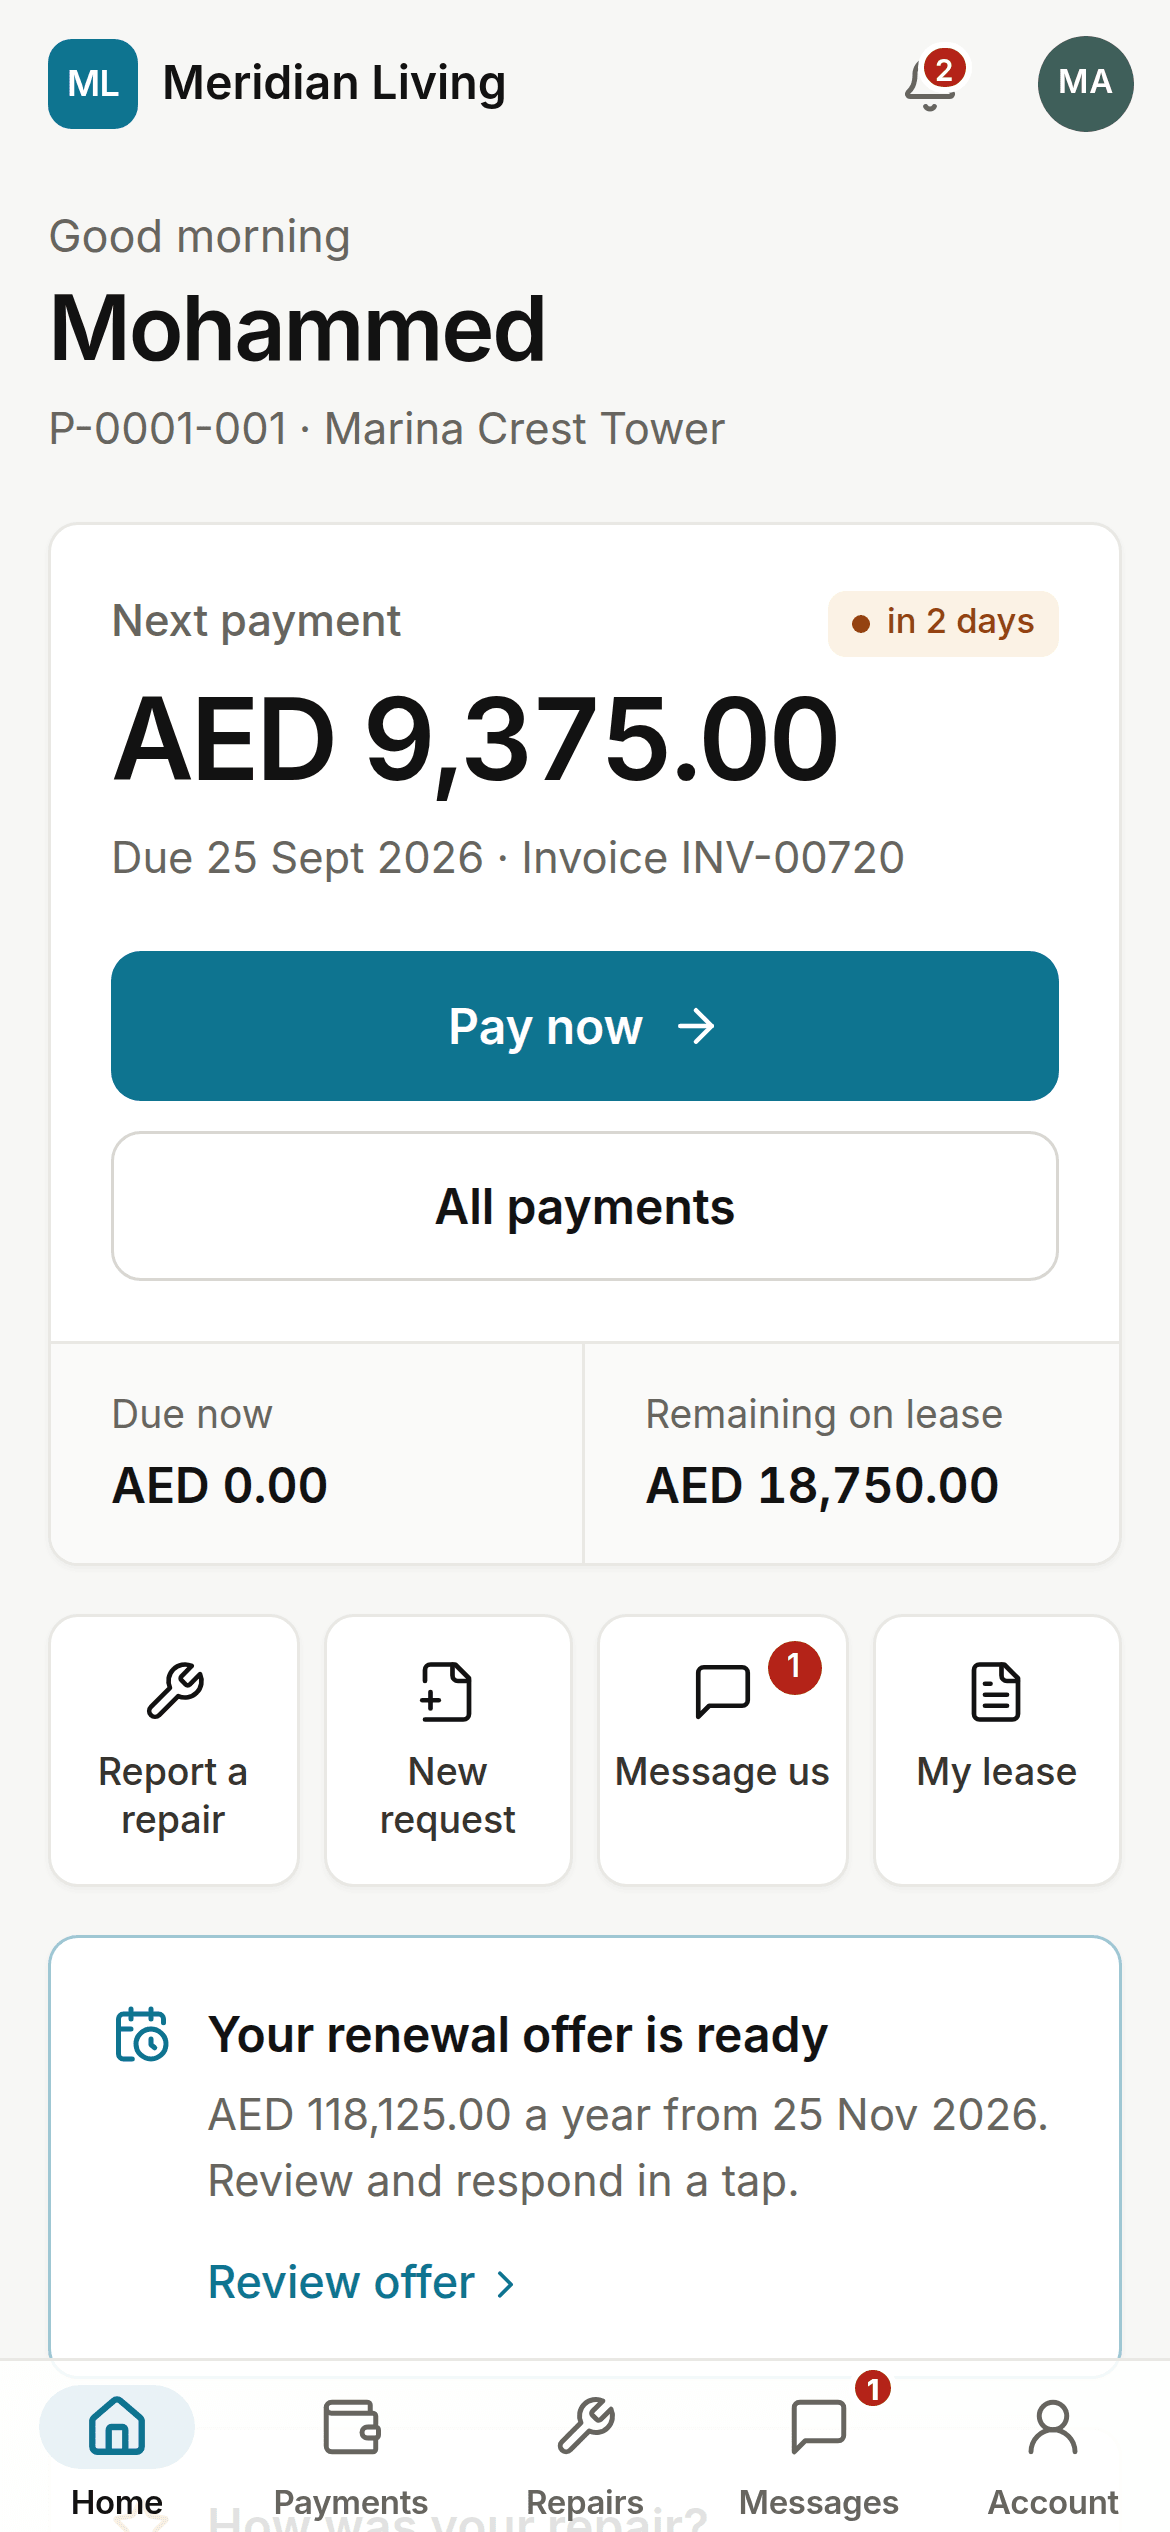Tap the Due now AED 0.00 panel
The width and height of the screenshot is (1170, 2532).
317,1453
